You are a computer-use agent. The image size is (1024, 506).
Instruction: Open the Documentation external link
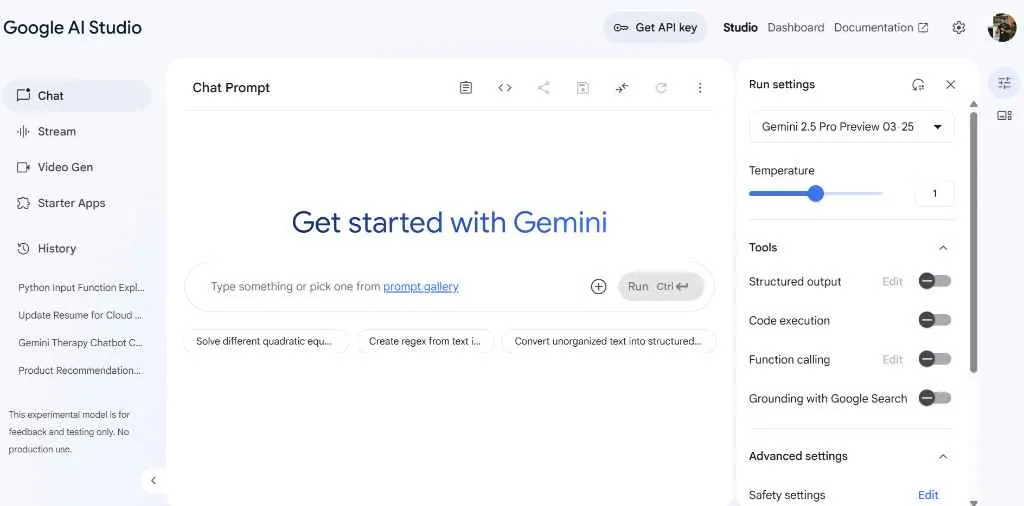[x=881, y=27]
